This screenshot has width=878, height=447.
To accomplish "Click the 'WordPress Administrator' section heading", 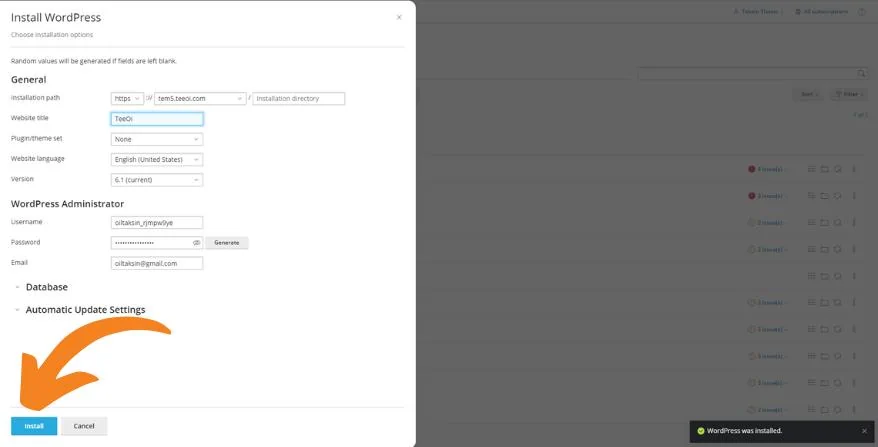I will pyautogui.click(x=67, y=204).
